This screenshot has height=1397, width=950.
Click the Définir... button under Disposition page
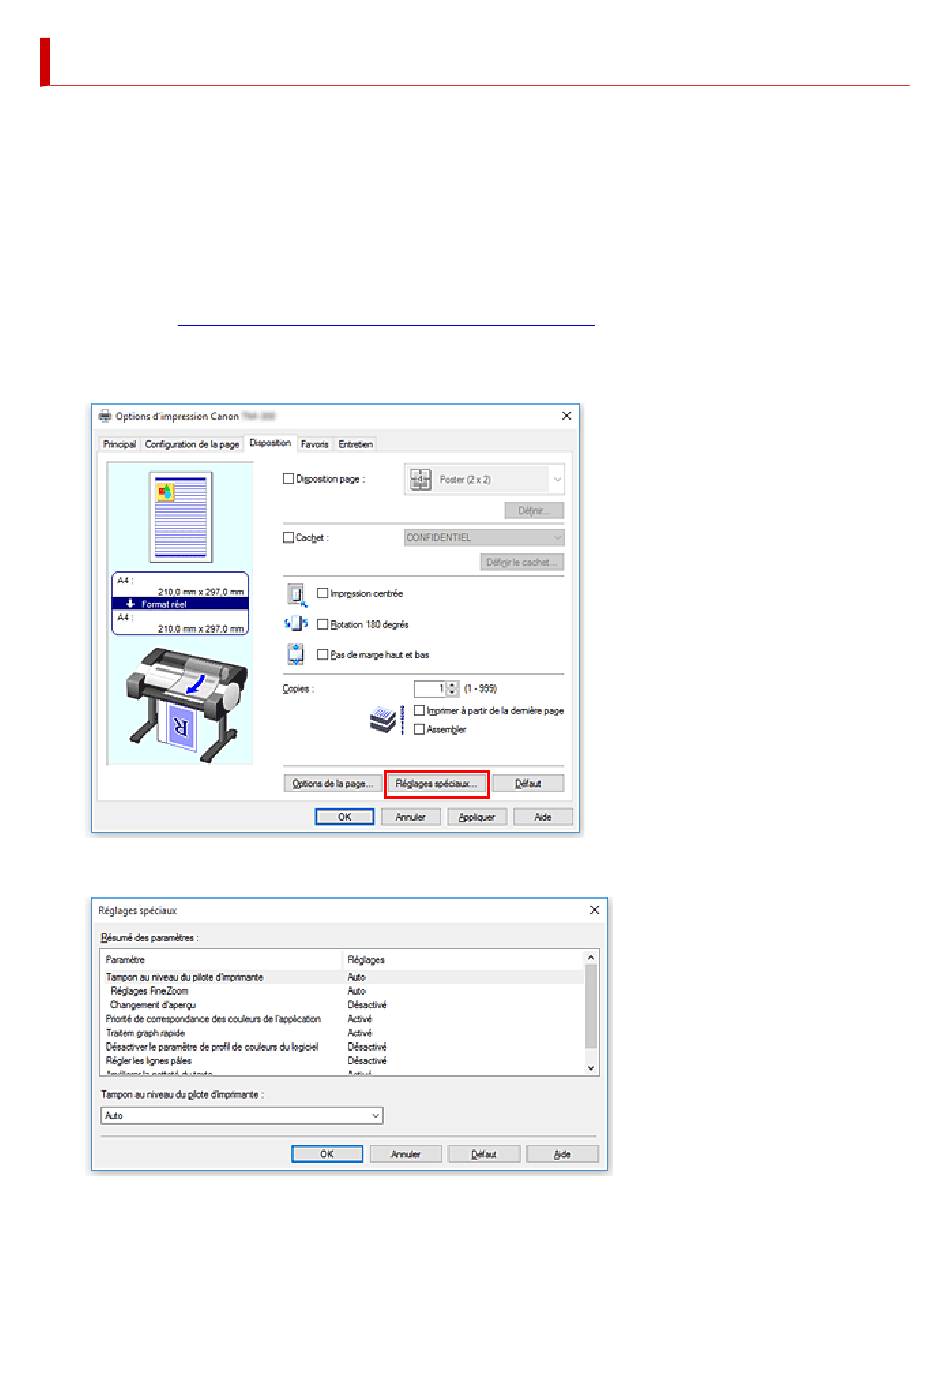click(534, 511)
